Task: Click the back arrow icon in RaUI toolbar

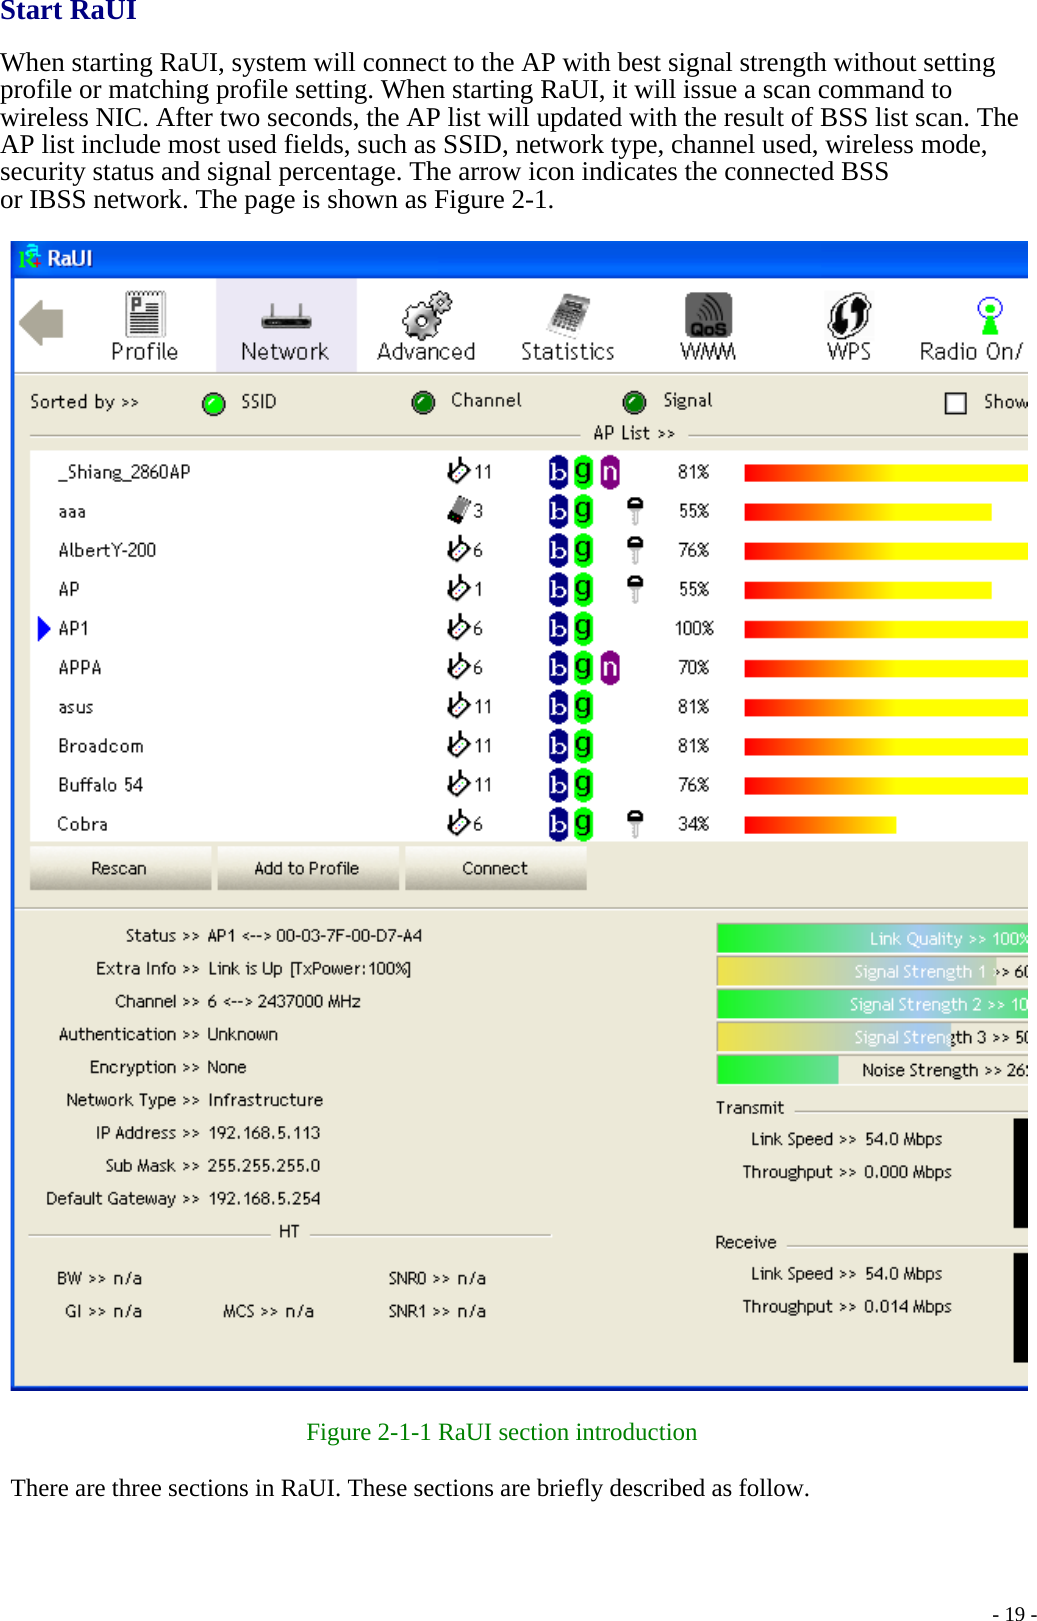Action: point(41,323)
